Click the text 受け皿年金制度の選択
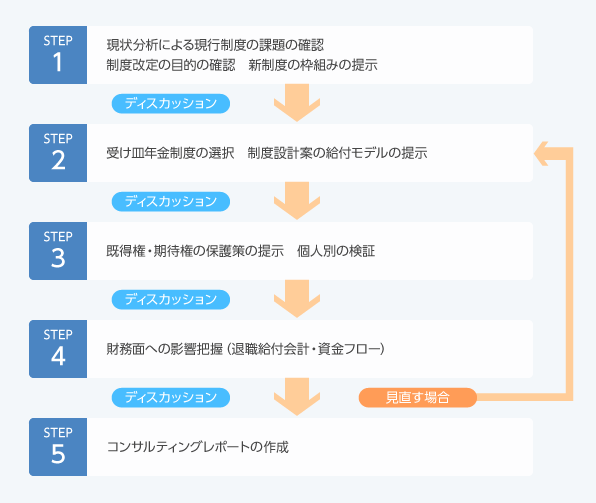 coord(170,153)
